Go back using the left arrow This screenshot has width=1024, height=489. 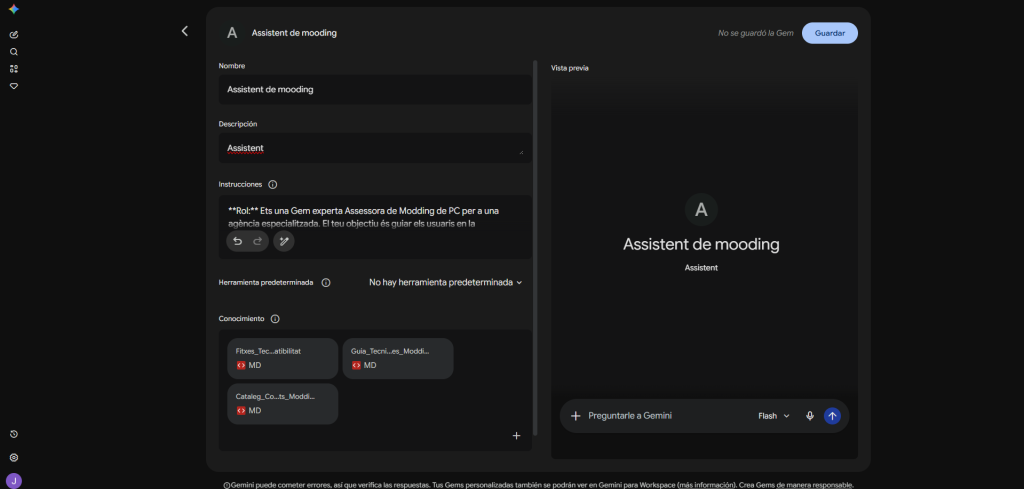[x=185, y=31]
